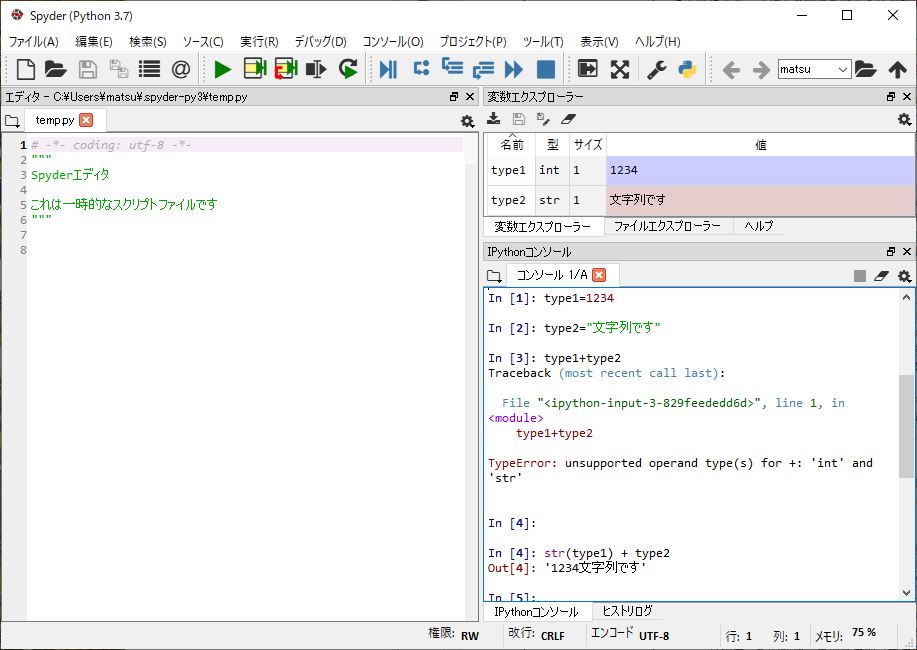Viewport: 917px width, 650px height.
Task: Sort variables by the 値 column header
Action: [760, 145]
